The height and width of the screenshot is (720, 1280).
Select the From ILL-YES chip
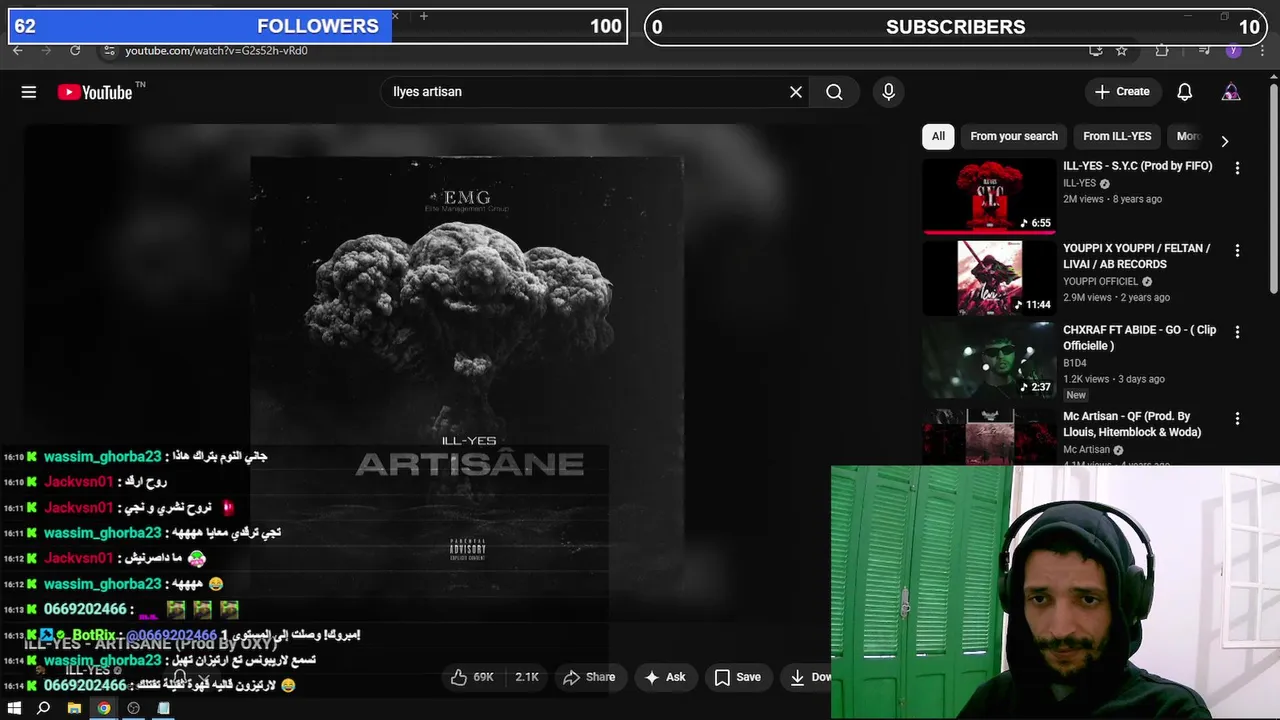pyautogui.click(x=1117, y=136)
